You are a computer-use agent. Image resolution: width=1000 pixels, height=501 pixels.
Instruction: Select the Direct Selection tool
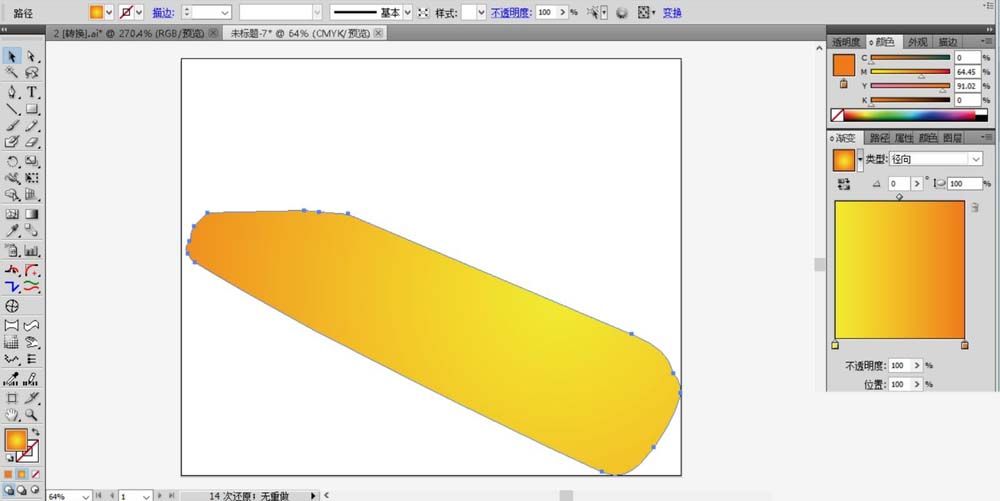click(31, 56)
